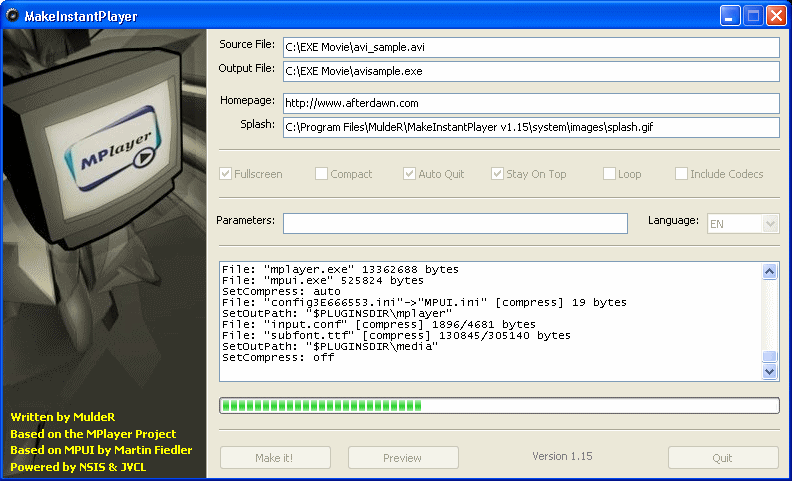Close the MakeInstantPlayer window
The image size is (792, 481).
(x=776, y=16)
